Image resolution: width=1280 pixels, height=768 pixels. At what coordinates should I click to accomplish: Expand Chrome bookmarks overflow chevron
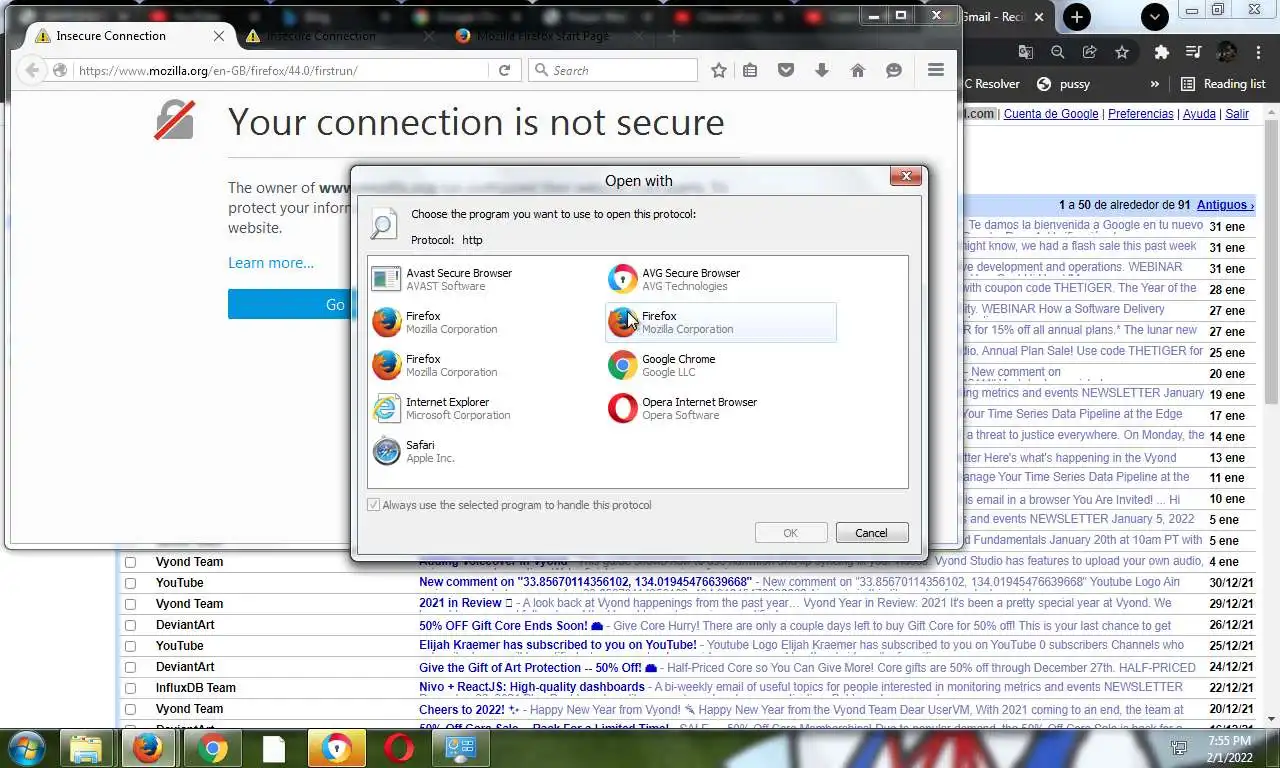[x=1154, y=84]
